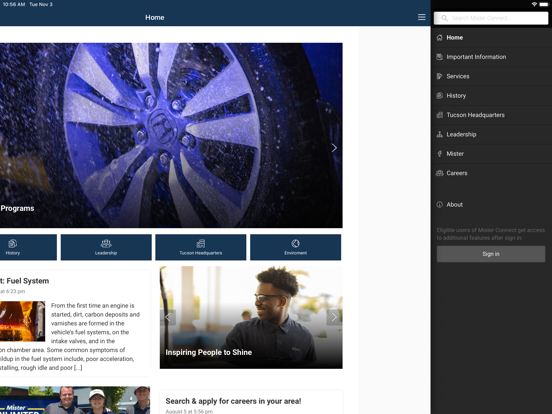The image size is (552, 414).
Task: Open Tucson Headquarters in side menu
Action: coord(491,115)
